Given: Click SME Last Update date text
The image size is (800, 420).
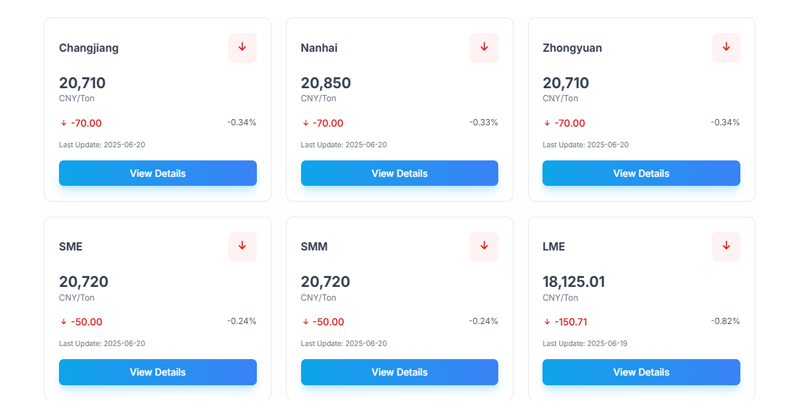Looking at the screenshot, I should coord(102,343).
